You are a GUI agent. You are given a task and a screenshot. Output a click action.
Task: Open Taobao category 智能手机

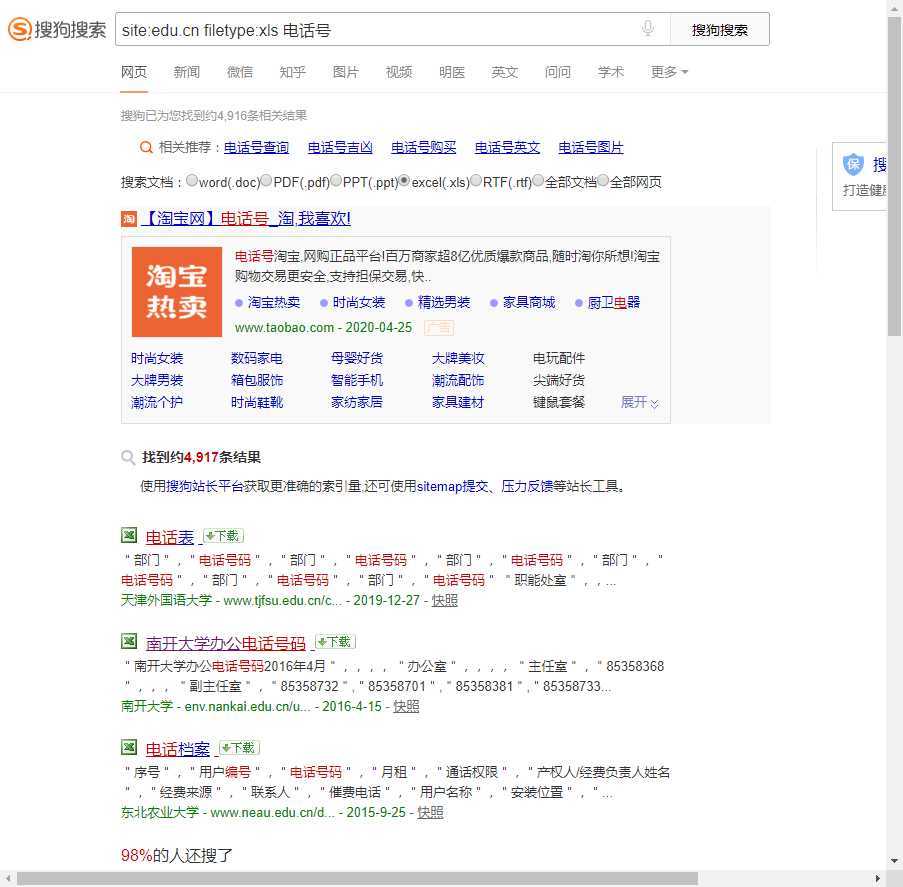point(356,380)
